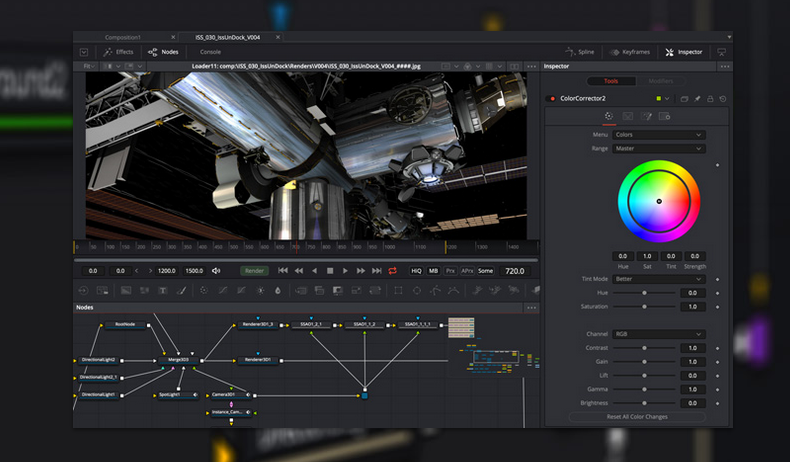This screenshot has height=462, width=790.
Task: Play the composition forward
Action: click(345, 271)
